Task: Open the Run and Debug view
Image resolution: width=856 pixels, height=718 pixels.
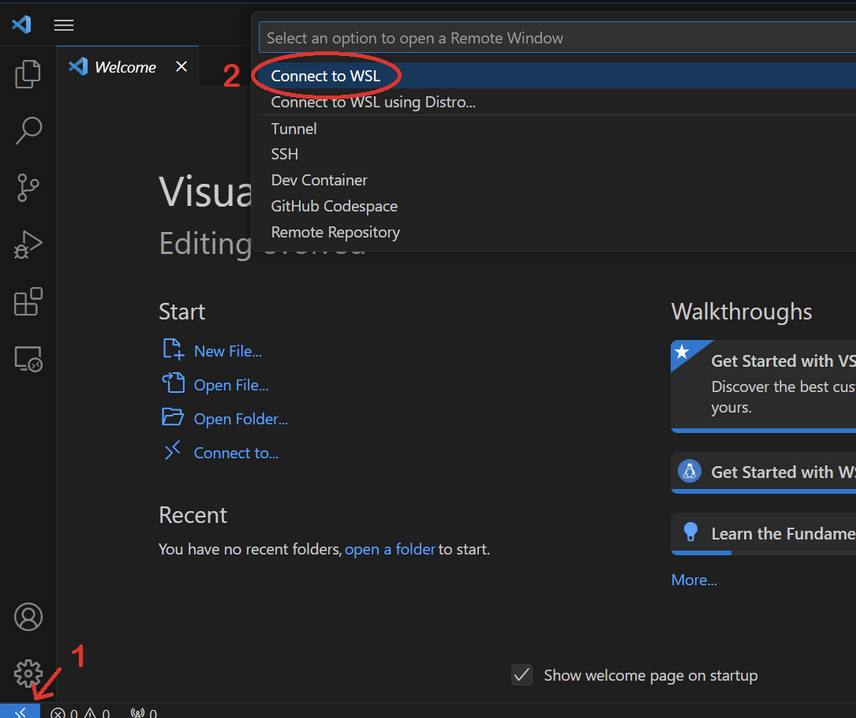Action: pyautogui.click(x=28, y=245)
